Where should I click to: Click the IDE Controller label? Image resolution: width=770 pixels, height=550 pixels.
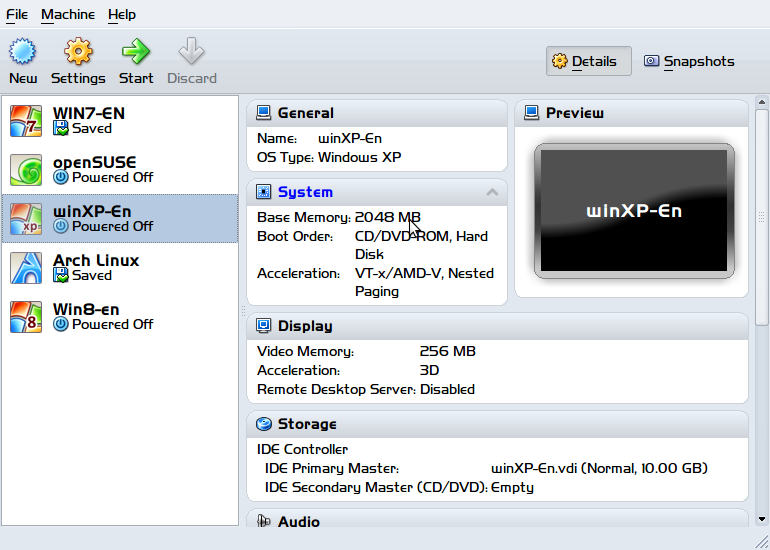click(302, 449)
